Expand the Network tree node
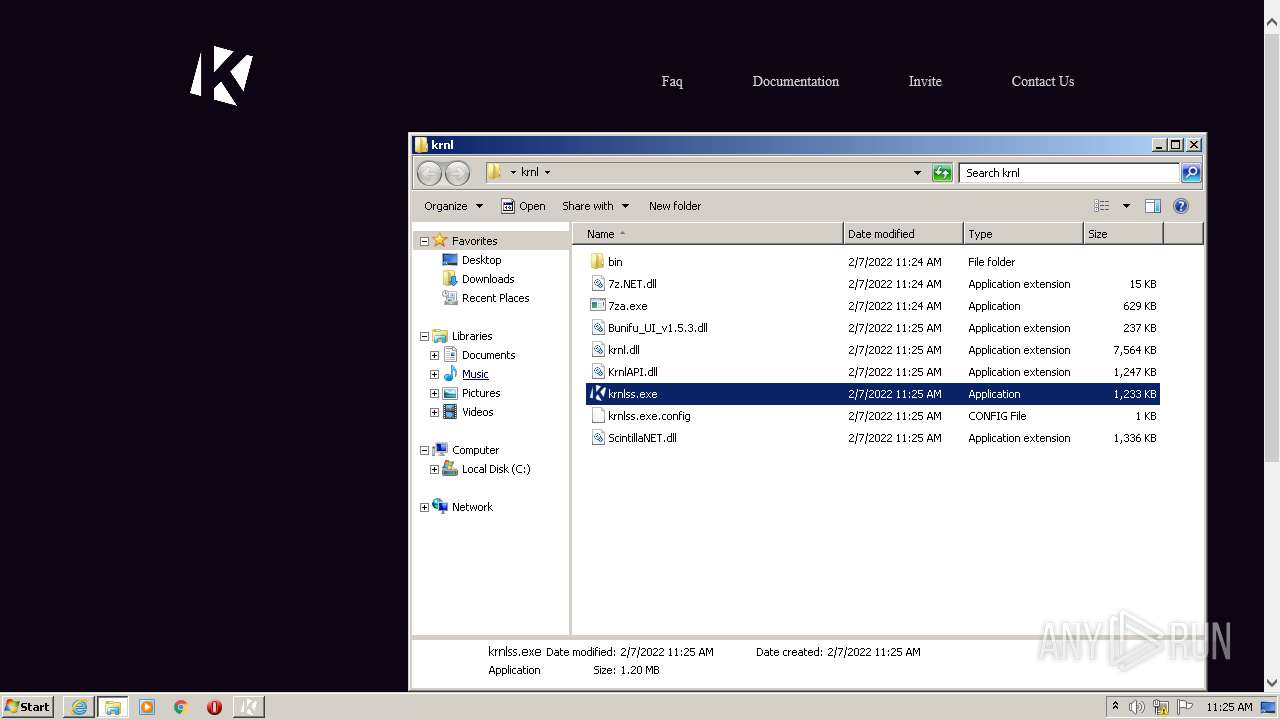Screen dimensions: 1280x720 [x=424, y=507]
